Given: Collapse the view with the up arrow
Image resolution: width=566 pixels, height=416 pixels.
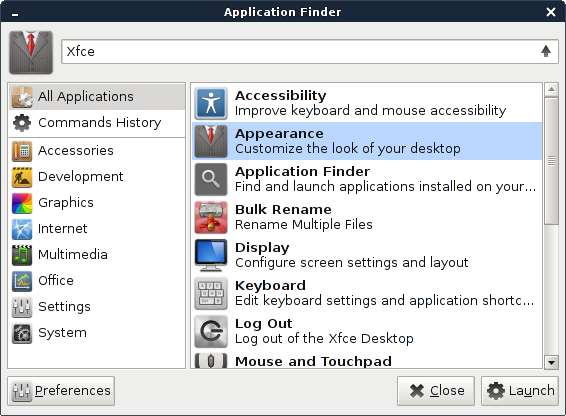Looking at the screenshot, I should pyautogui.click(x=546, y=51).
